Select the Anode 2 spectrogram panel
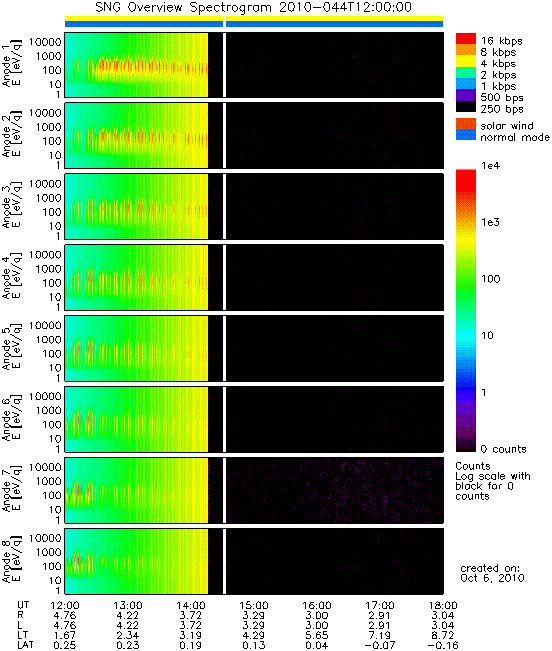This screenshot has height=651, width=552. coord(254,136)
